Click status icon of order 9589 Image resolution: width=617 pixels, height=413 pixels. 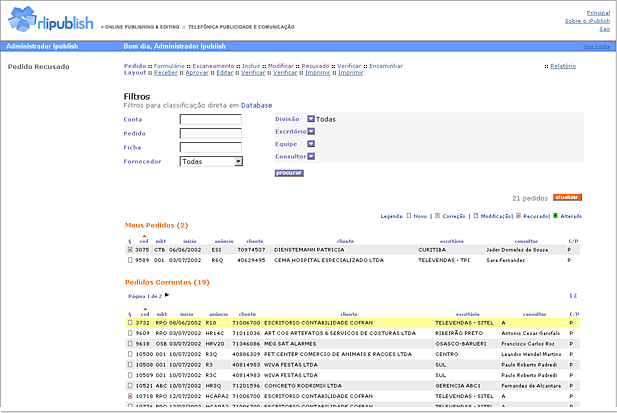tap(130, 260)
